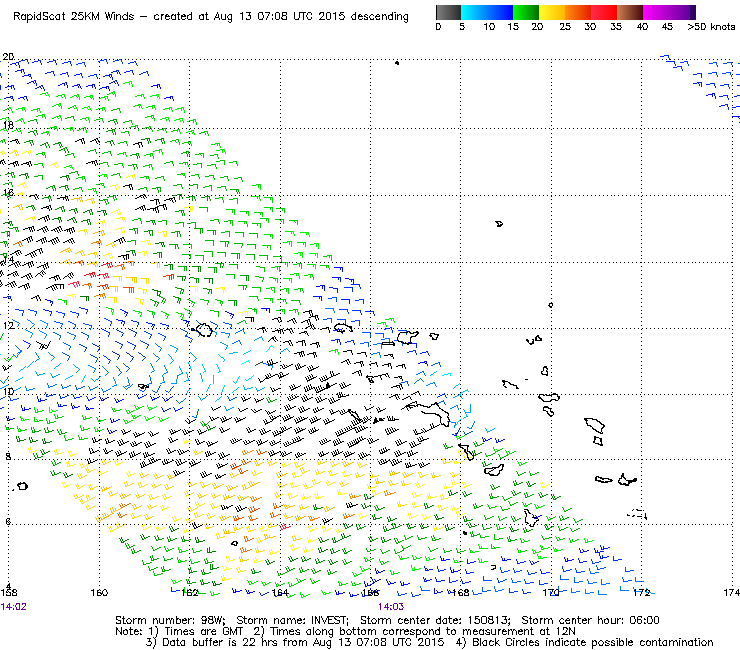
Task: Select the orange 25-30 knots legend swatch
Action: point(578,12)
